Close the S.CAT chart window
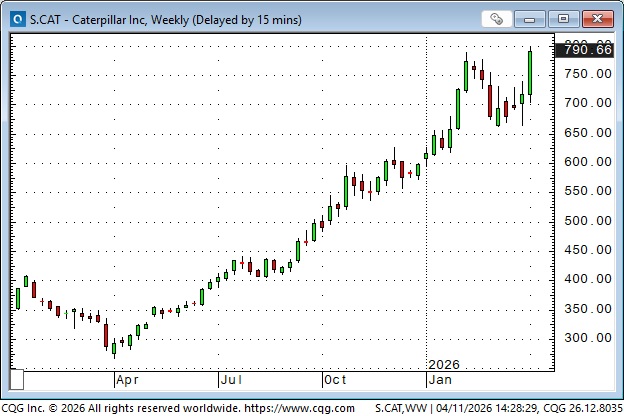624x416 pixels. click(596, 18)
